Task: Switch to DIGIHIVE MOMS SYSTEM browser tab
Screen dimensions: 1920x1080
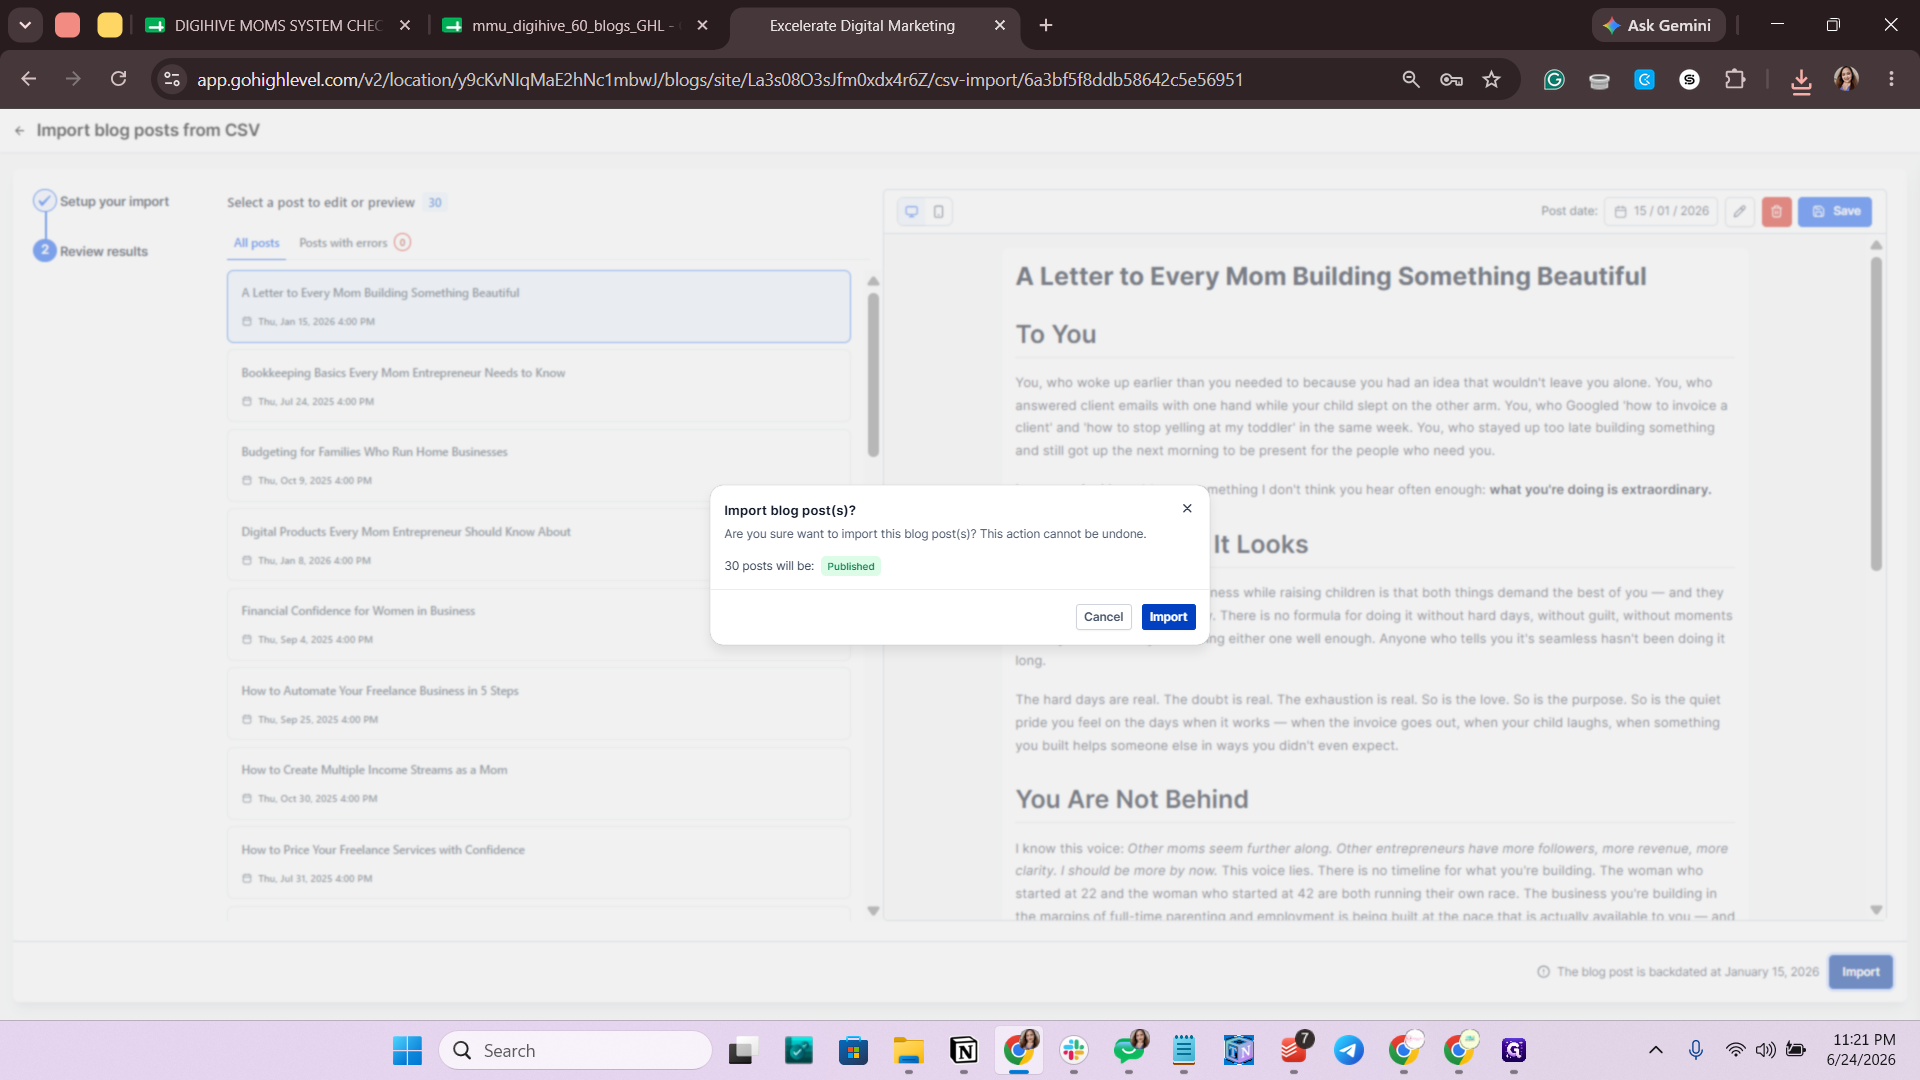Action: coord(278,25)
